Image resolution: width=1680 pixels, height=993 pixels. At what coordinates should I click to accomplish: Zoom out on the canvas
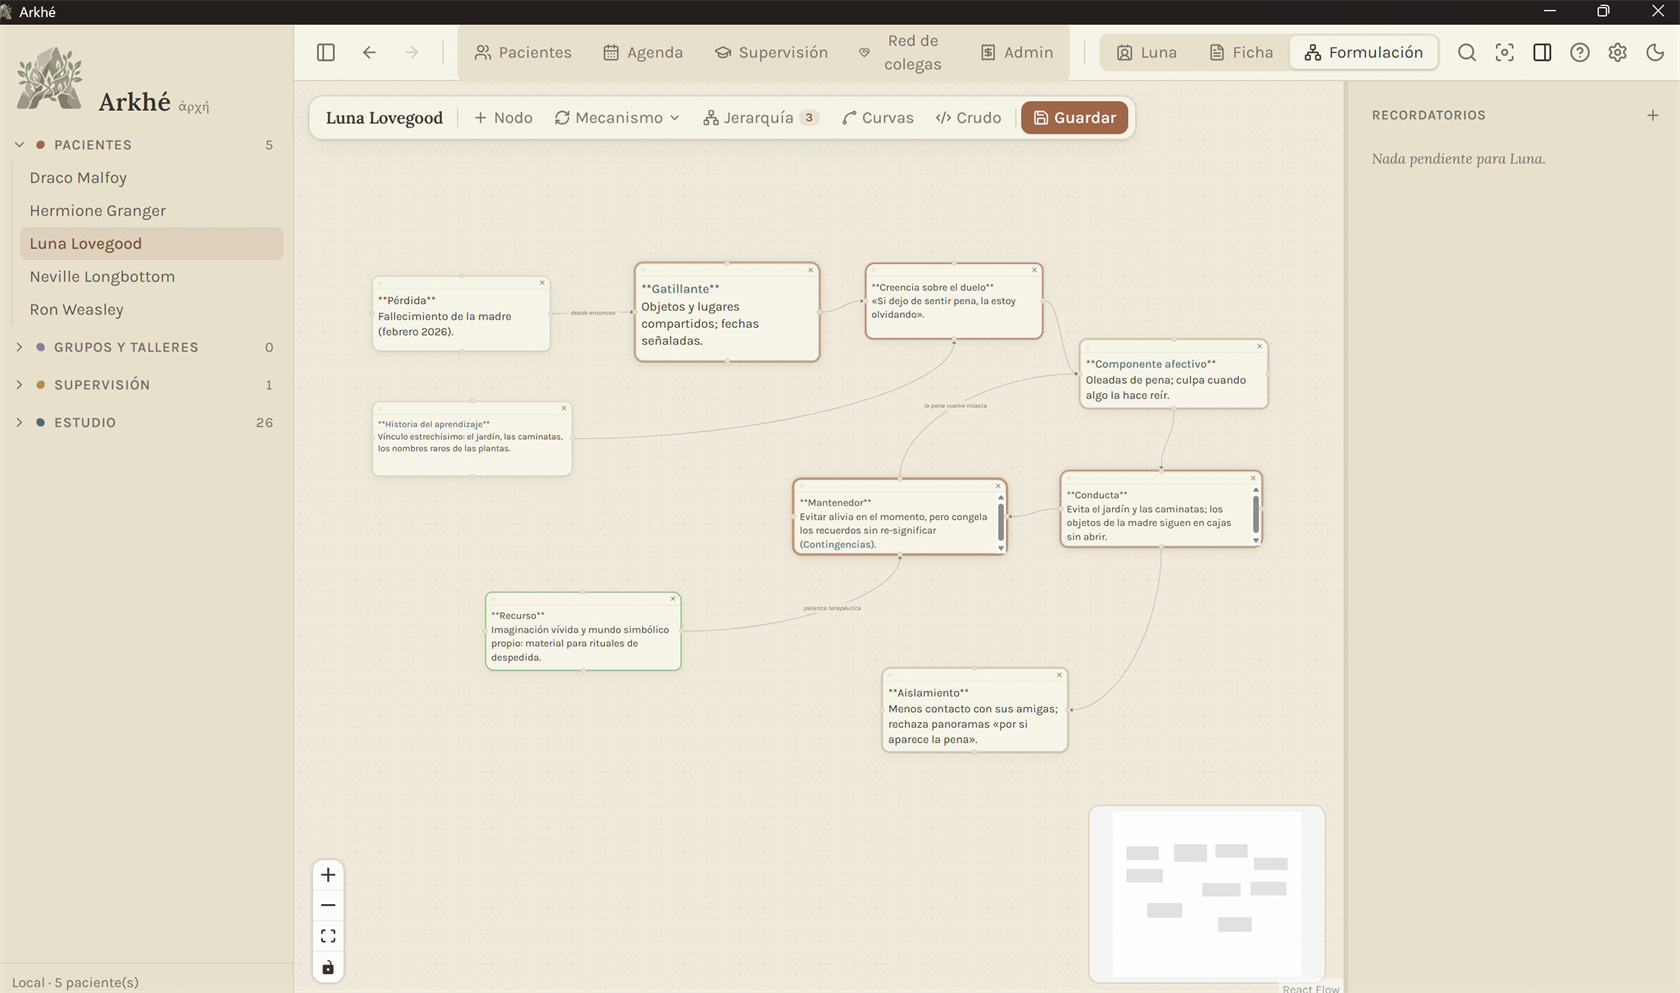tap(328, 905)
